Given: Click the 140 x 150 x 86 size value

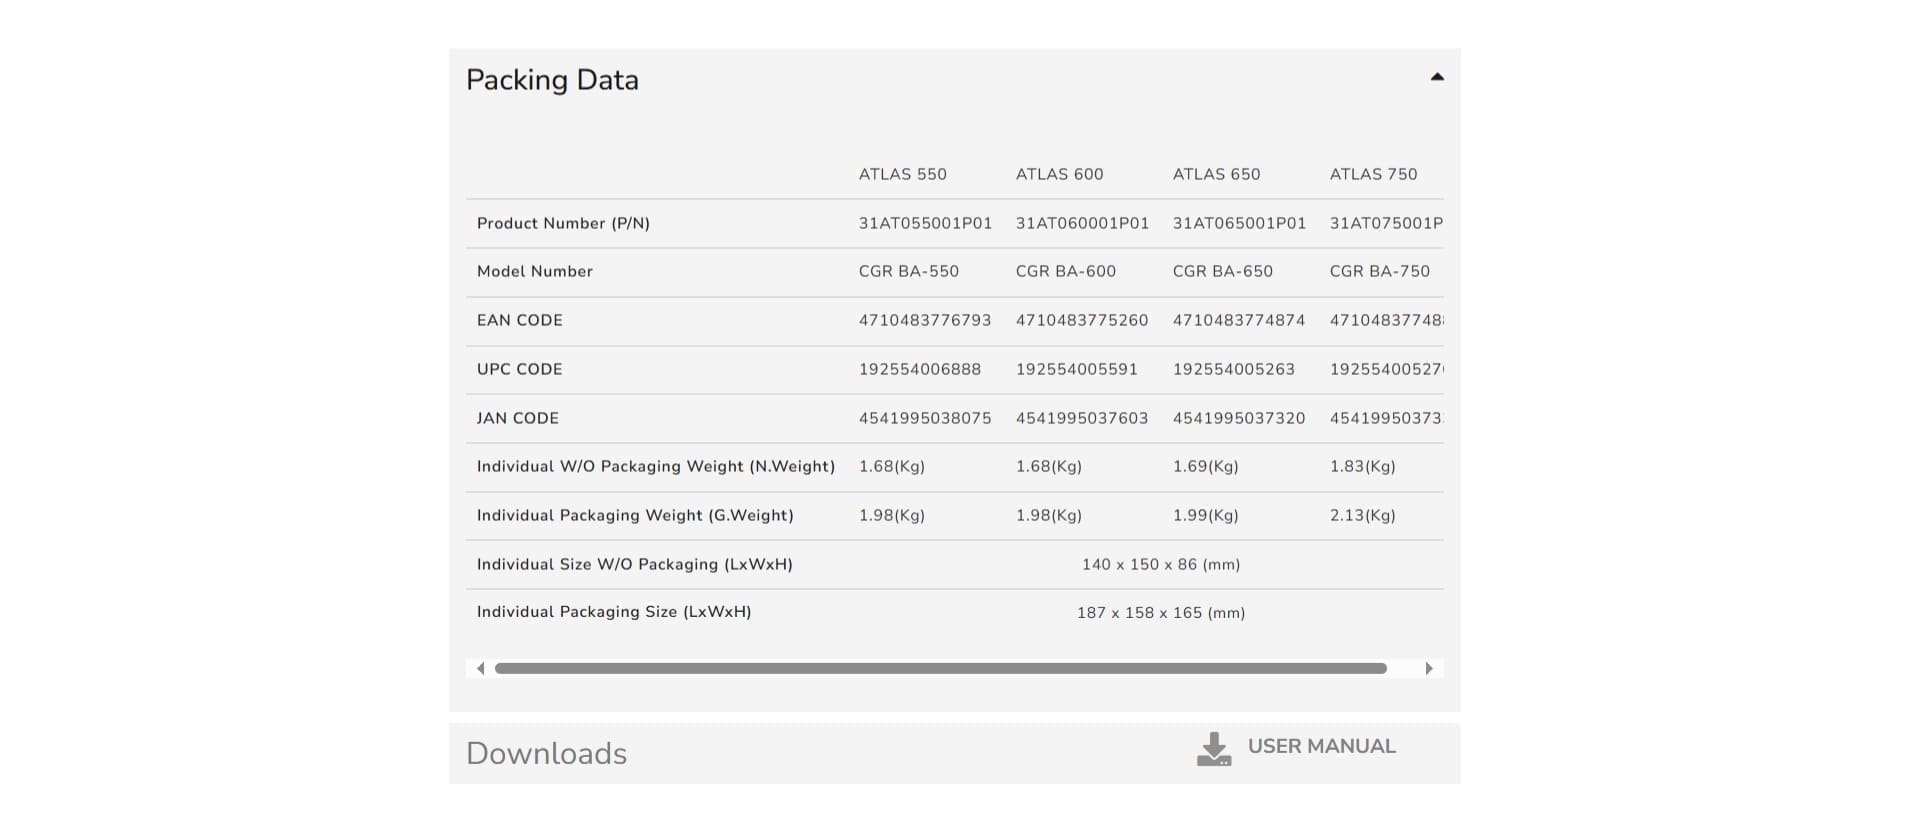Looking at the screenshot, I should [x=1160, y=565].
